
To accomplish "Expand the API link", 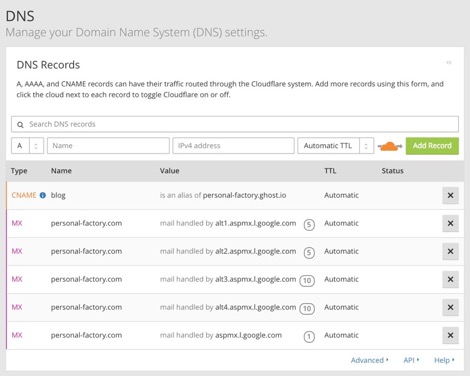I will click(411, 360).
